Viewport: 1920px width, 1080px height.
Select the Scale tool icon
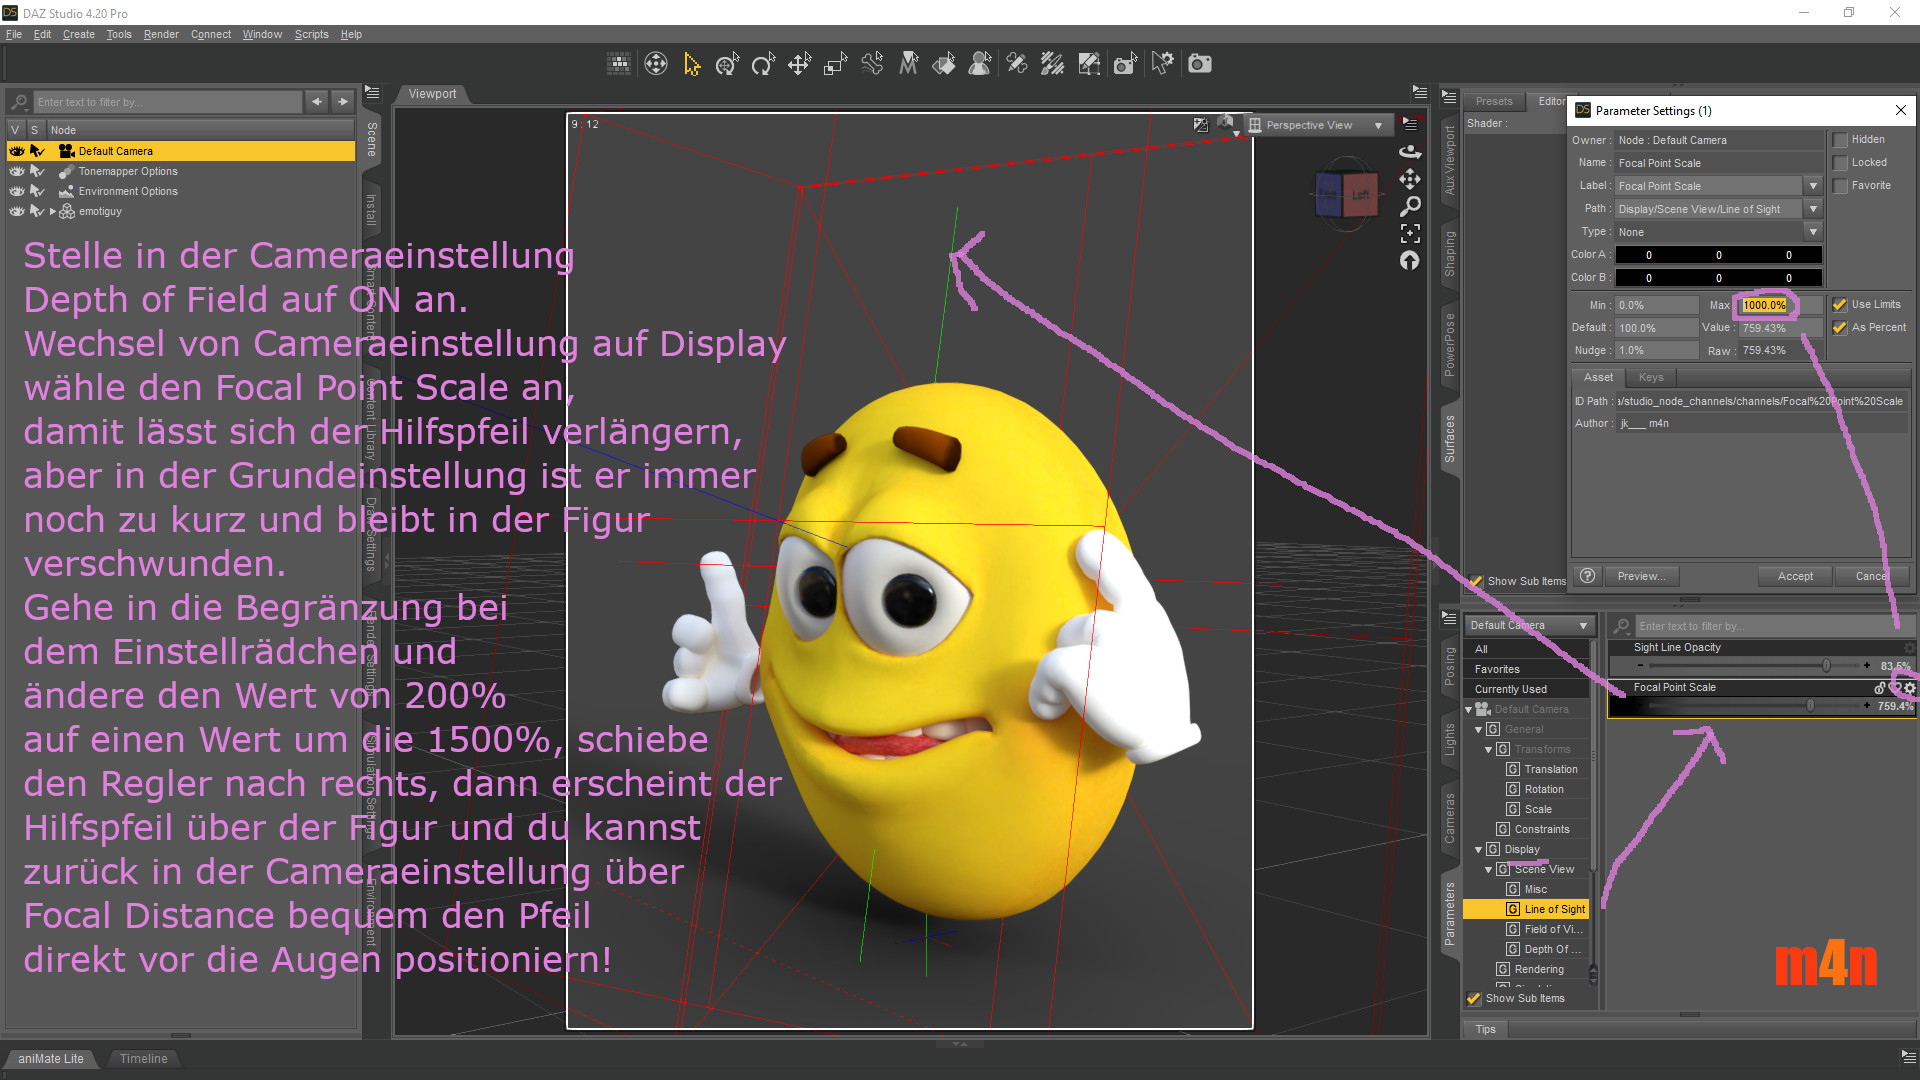(835, 65)
